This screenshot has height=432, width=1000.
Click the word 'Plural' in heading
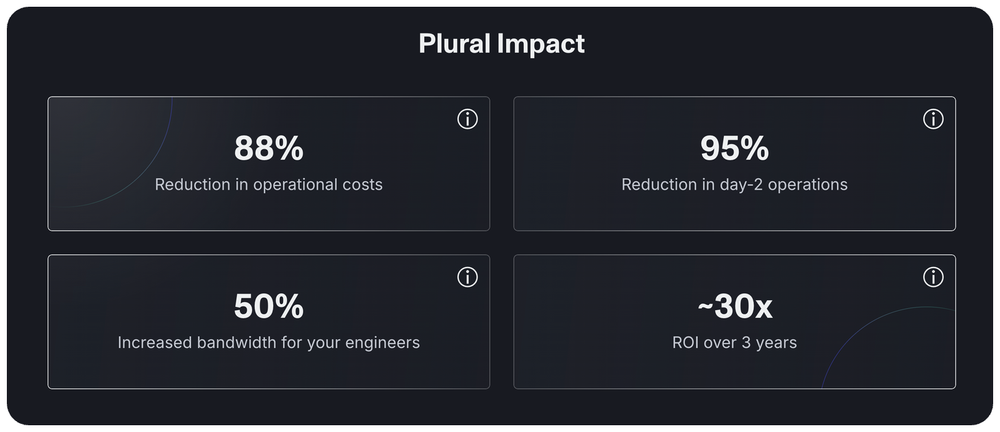click(x=456, y=44)
